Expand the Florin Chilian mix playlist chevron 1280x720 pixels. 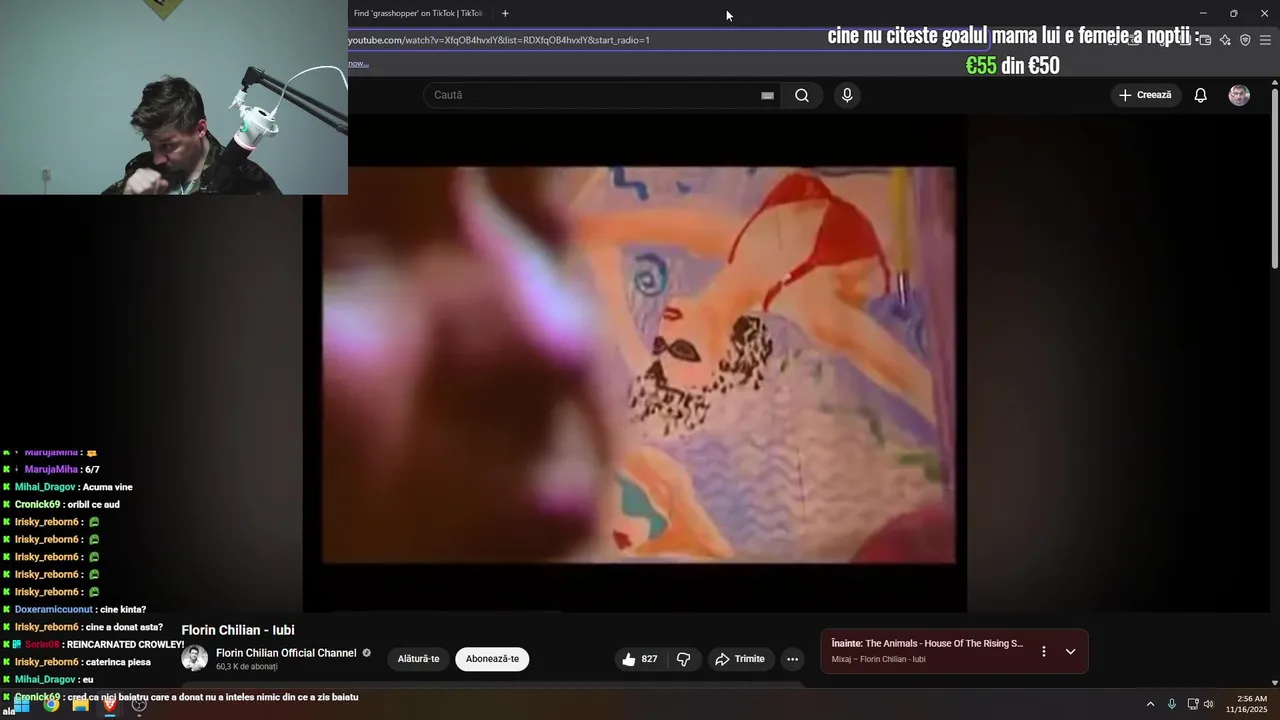[1070, 651]
